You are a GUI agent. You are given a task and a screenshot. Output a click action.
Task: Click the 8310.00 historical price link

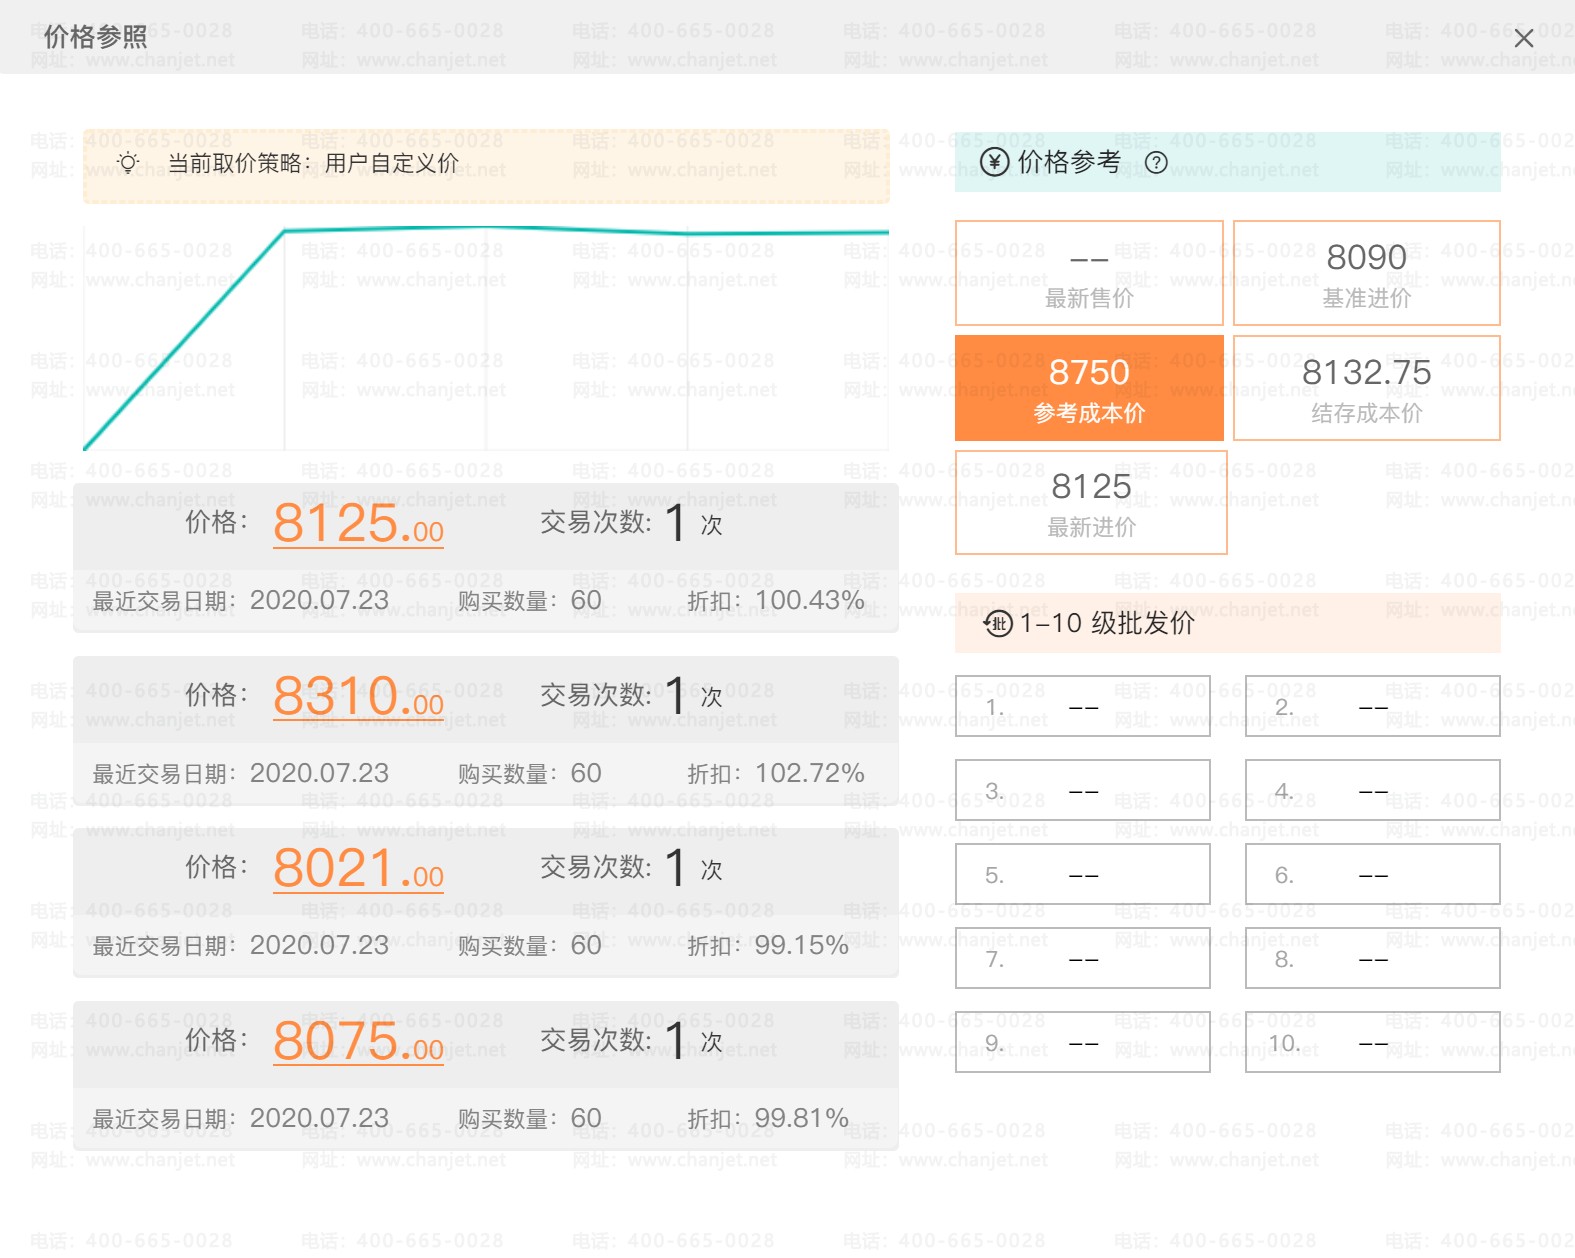pyautogui.click(x=358, y=697)
